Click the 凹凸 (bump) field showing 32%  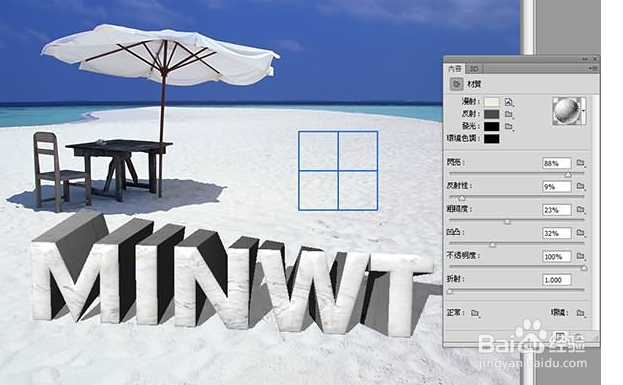pos(557,233)
